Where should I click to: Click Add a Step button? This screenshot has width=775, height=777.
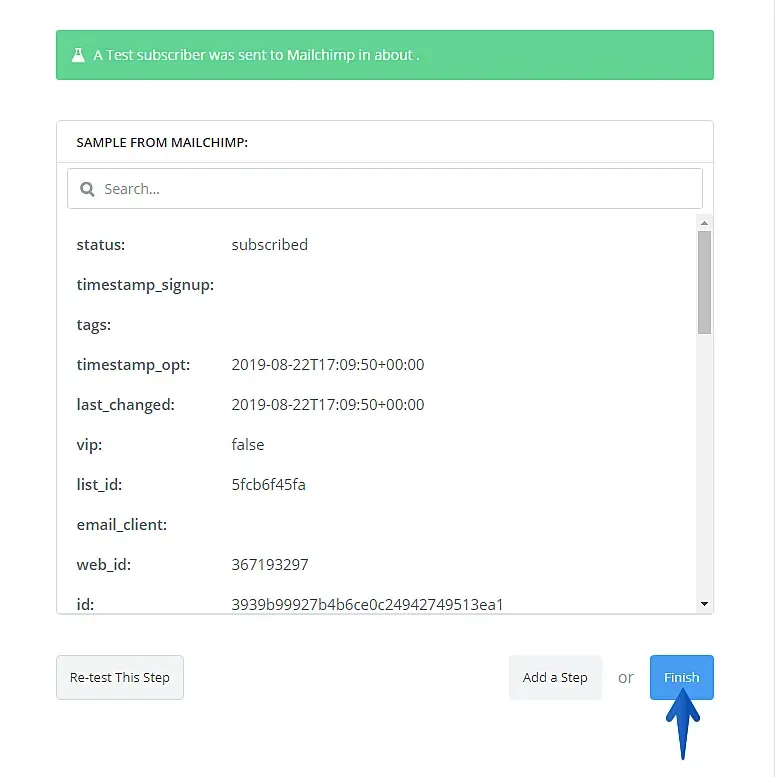555,677
